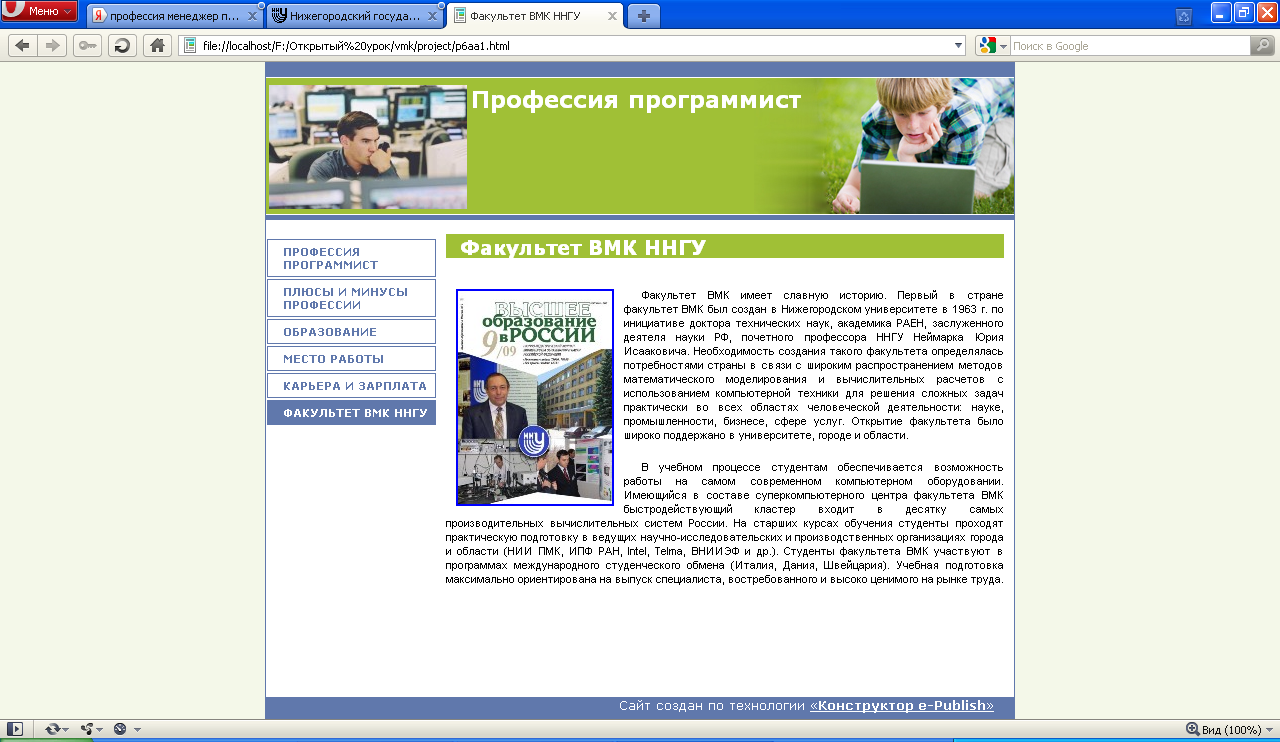1280x742 pixels.
Task: Open the closed tabs trash icon
Action: point(1184,16)
